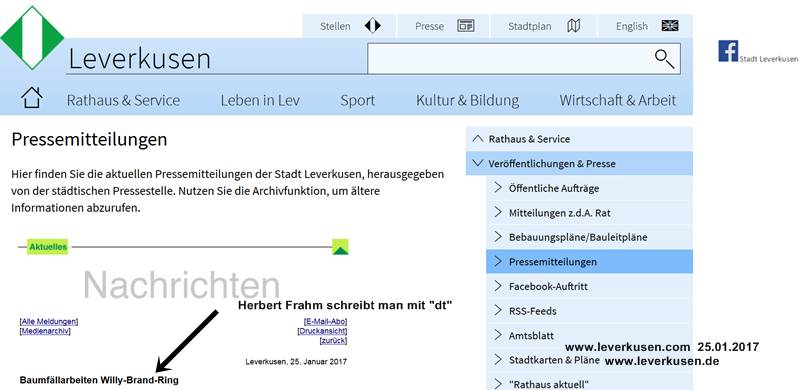Click the zurück link
This screenshot has width=800, height=390.
coord(333,340)
